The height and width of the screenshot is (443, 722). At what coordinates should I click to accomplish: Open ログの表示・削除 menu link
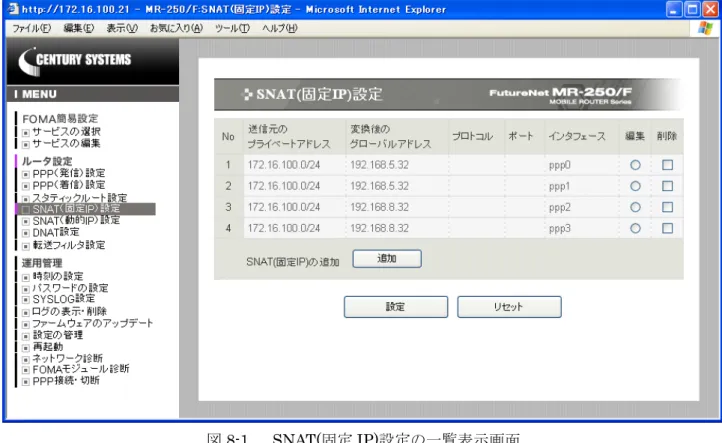(x=70, y=311)
